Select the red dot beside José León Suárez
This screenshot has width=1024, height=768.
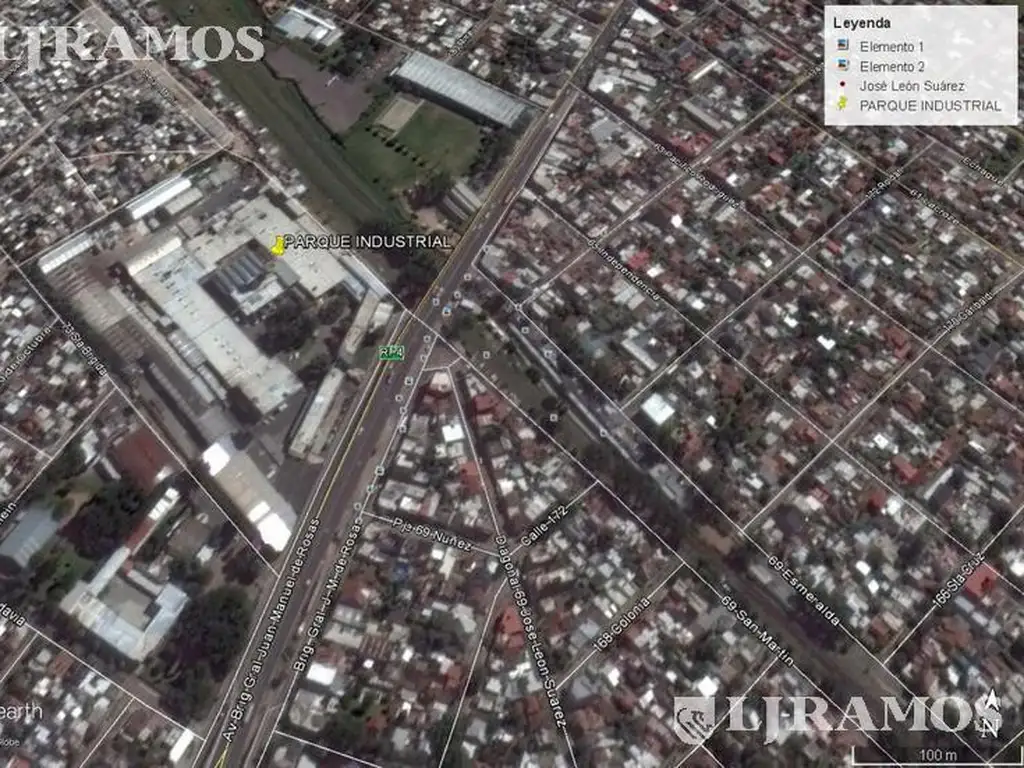coord(843,86)
